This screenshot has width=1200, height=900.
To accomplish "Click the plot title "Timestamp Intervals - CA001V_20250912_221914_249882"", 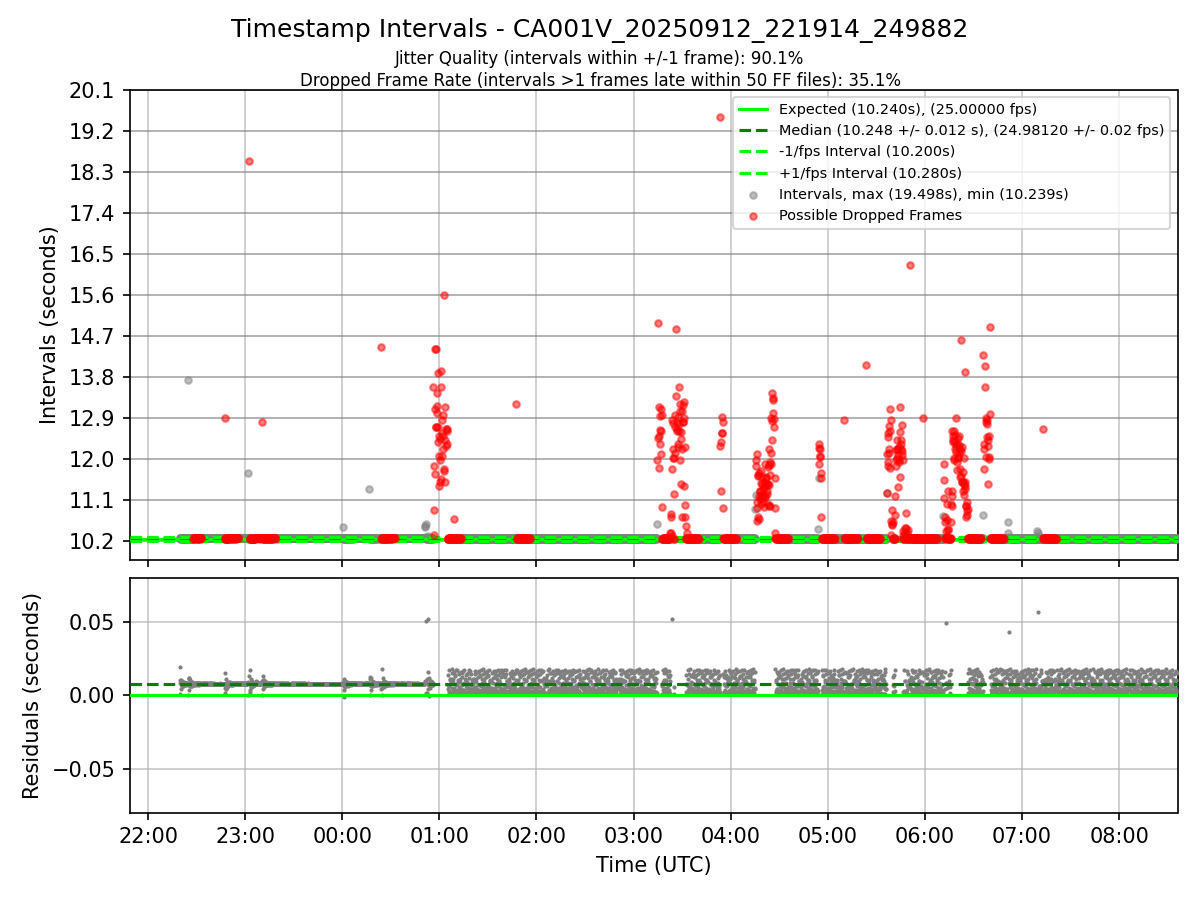I will pos(599,29).
